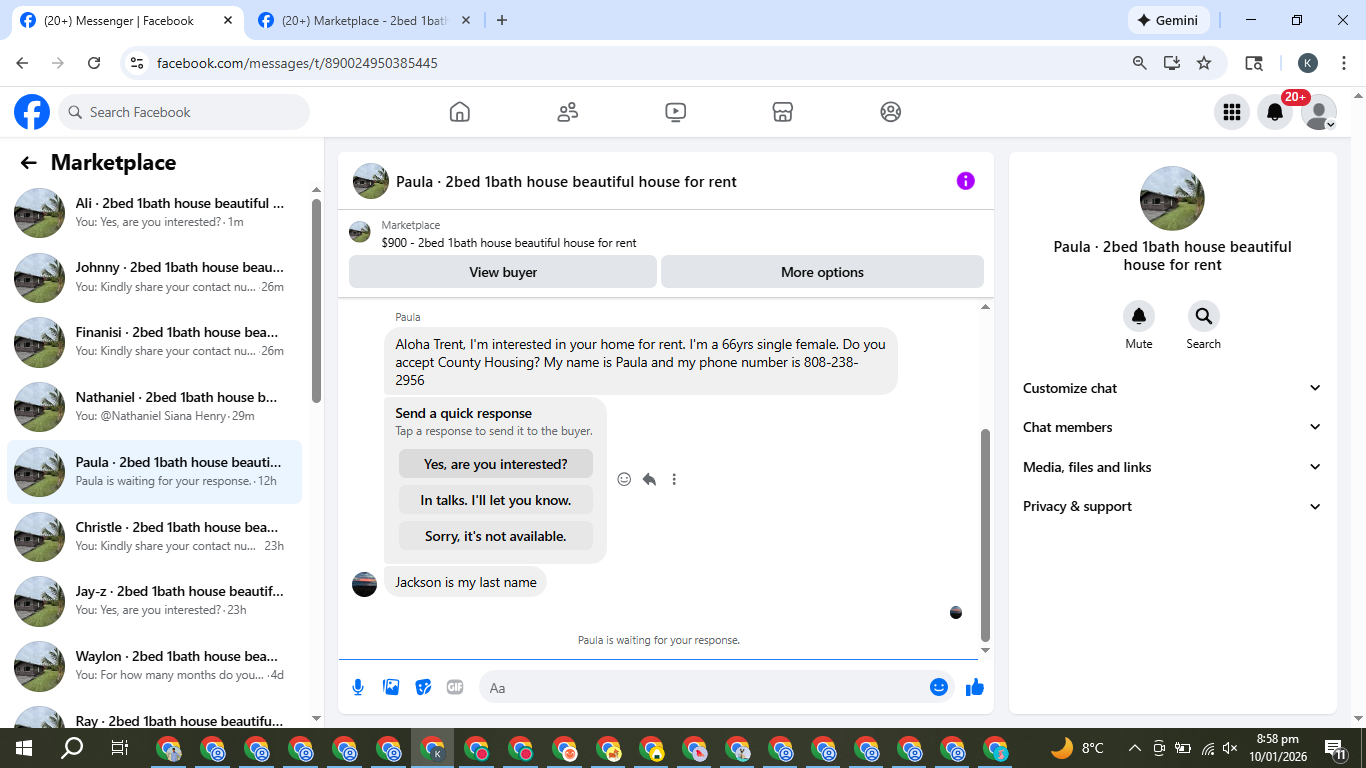Open the Friends icon in top navigation

pyautogui.click(x=567, y=112)
